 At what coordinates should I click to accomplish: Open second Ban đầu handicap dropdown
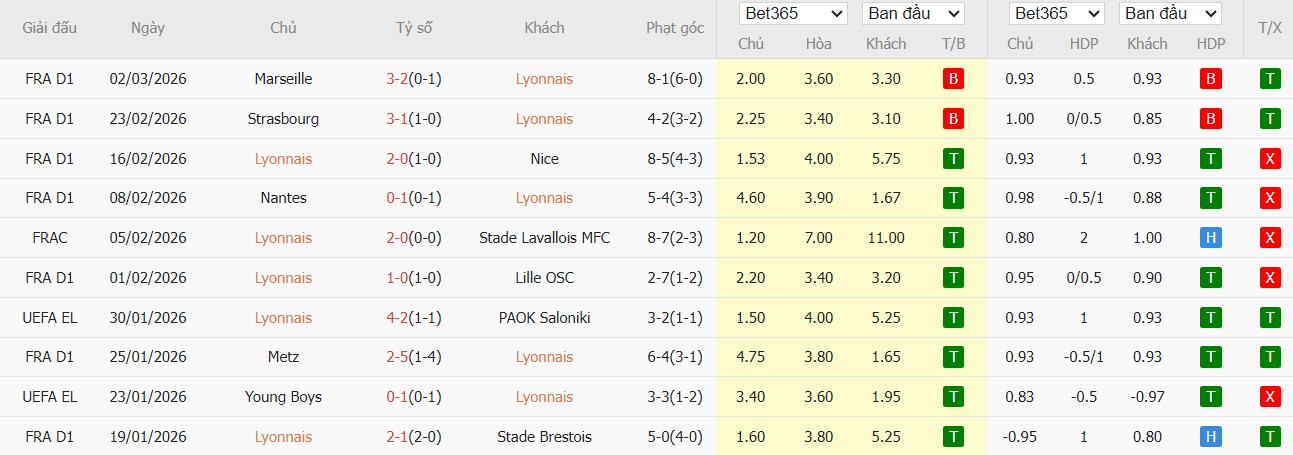(1170, 14)
